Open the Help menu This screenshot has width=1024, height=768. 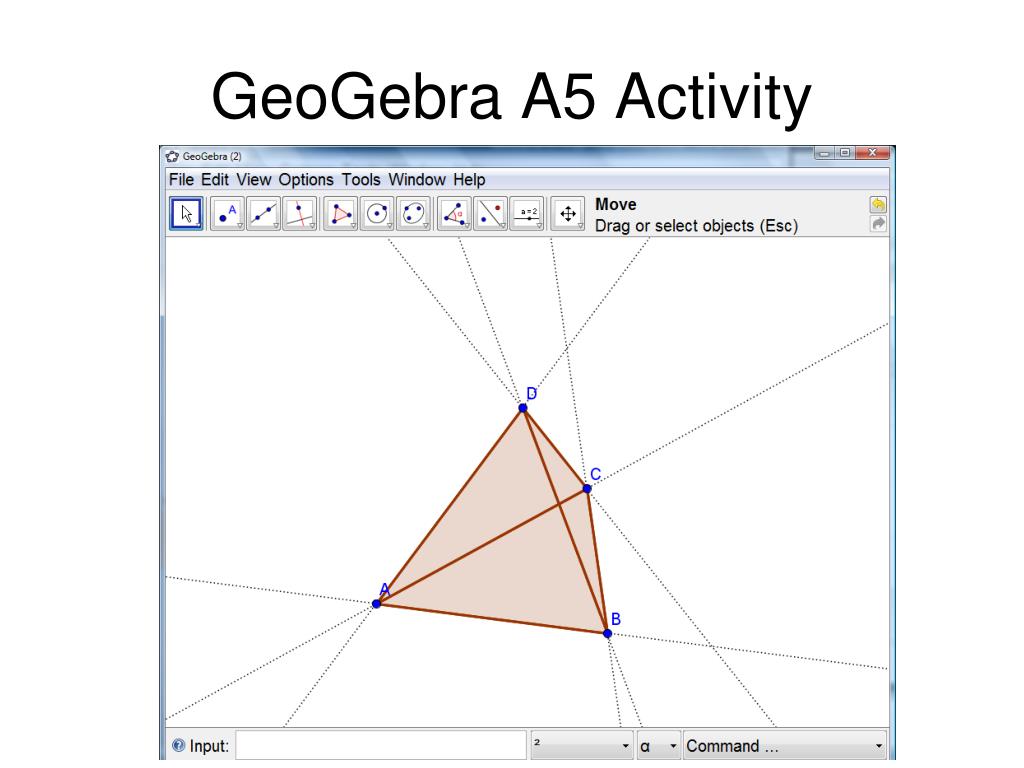(x=469, y=180)
